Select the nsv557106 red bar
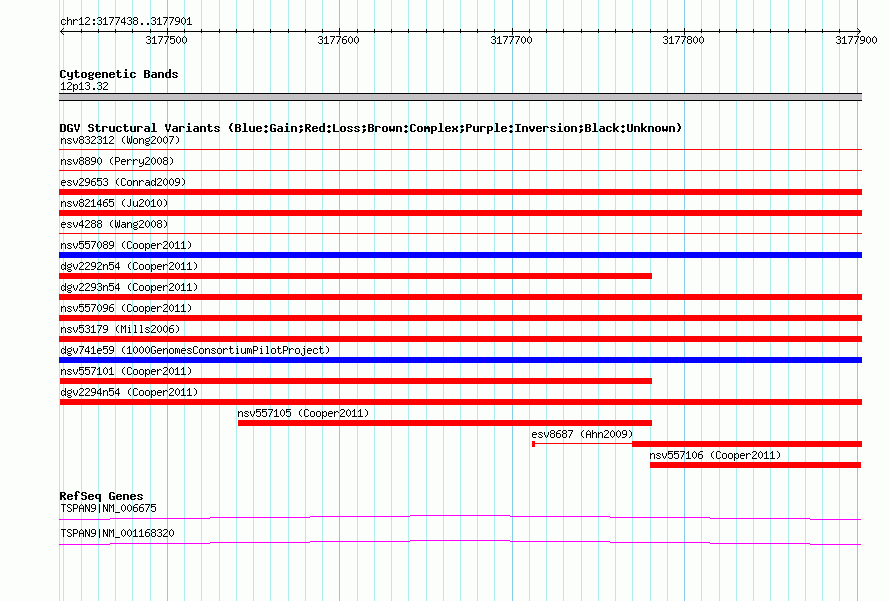Screen dimensions: 890x601 [755, 465]
